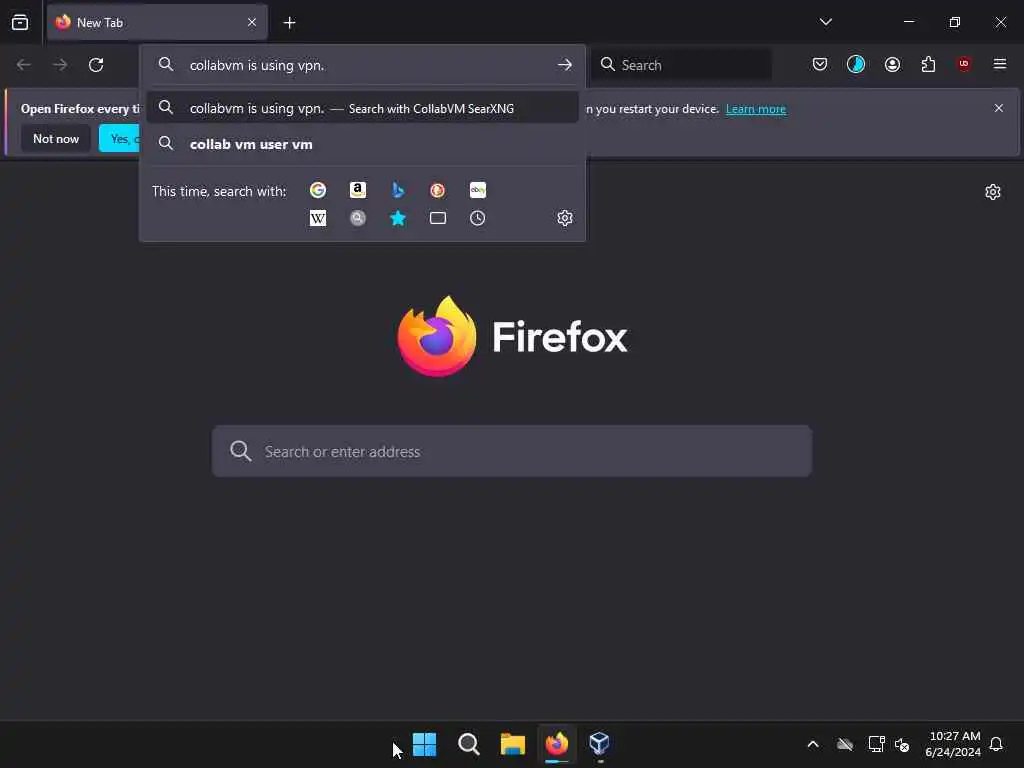Personalize New Tab with gear icon
Screen dimensions: 1024x768
[x=993, y=191]
